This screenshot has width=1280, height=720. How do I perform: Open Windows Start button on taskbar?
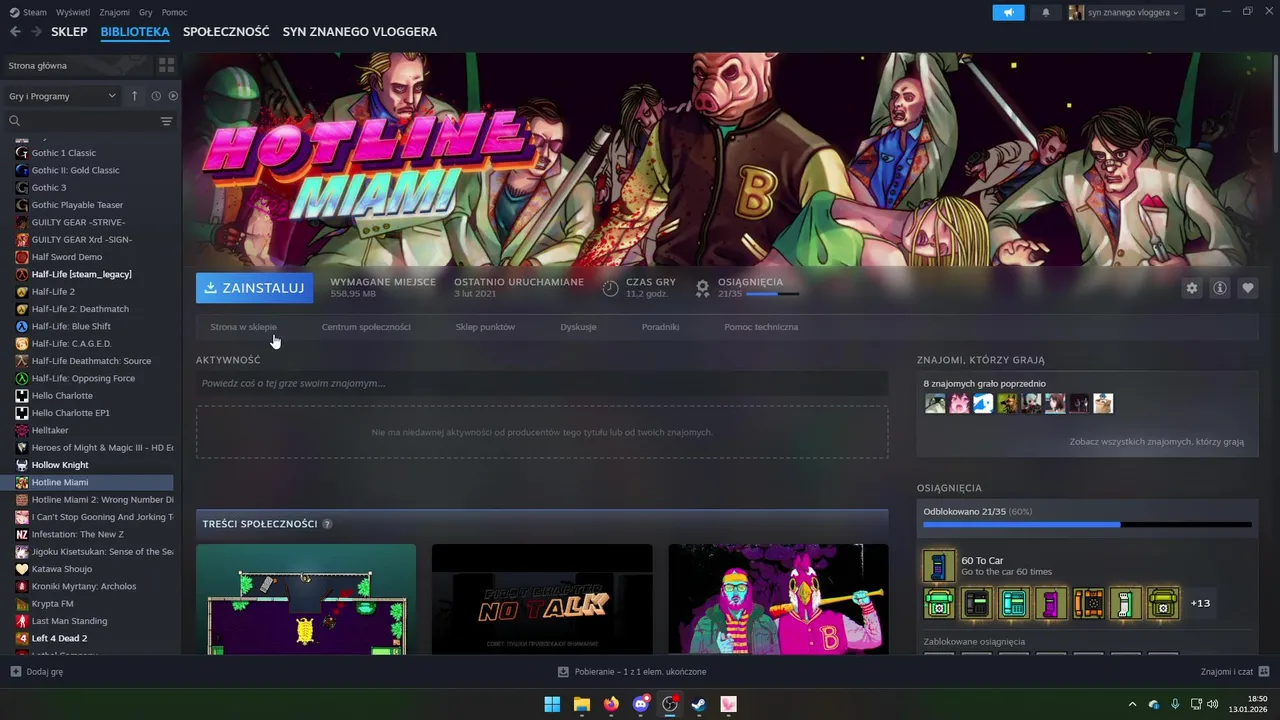(x=552, y=705)
